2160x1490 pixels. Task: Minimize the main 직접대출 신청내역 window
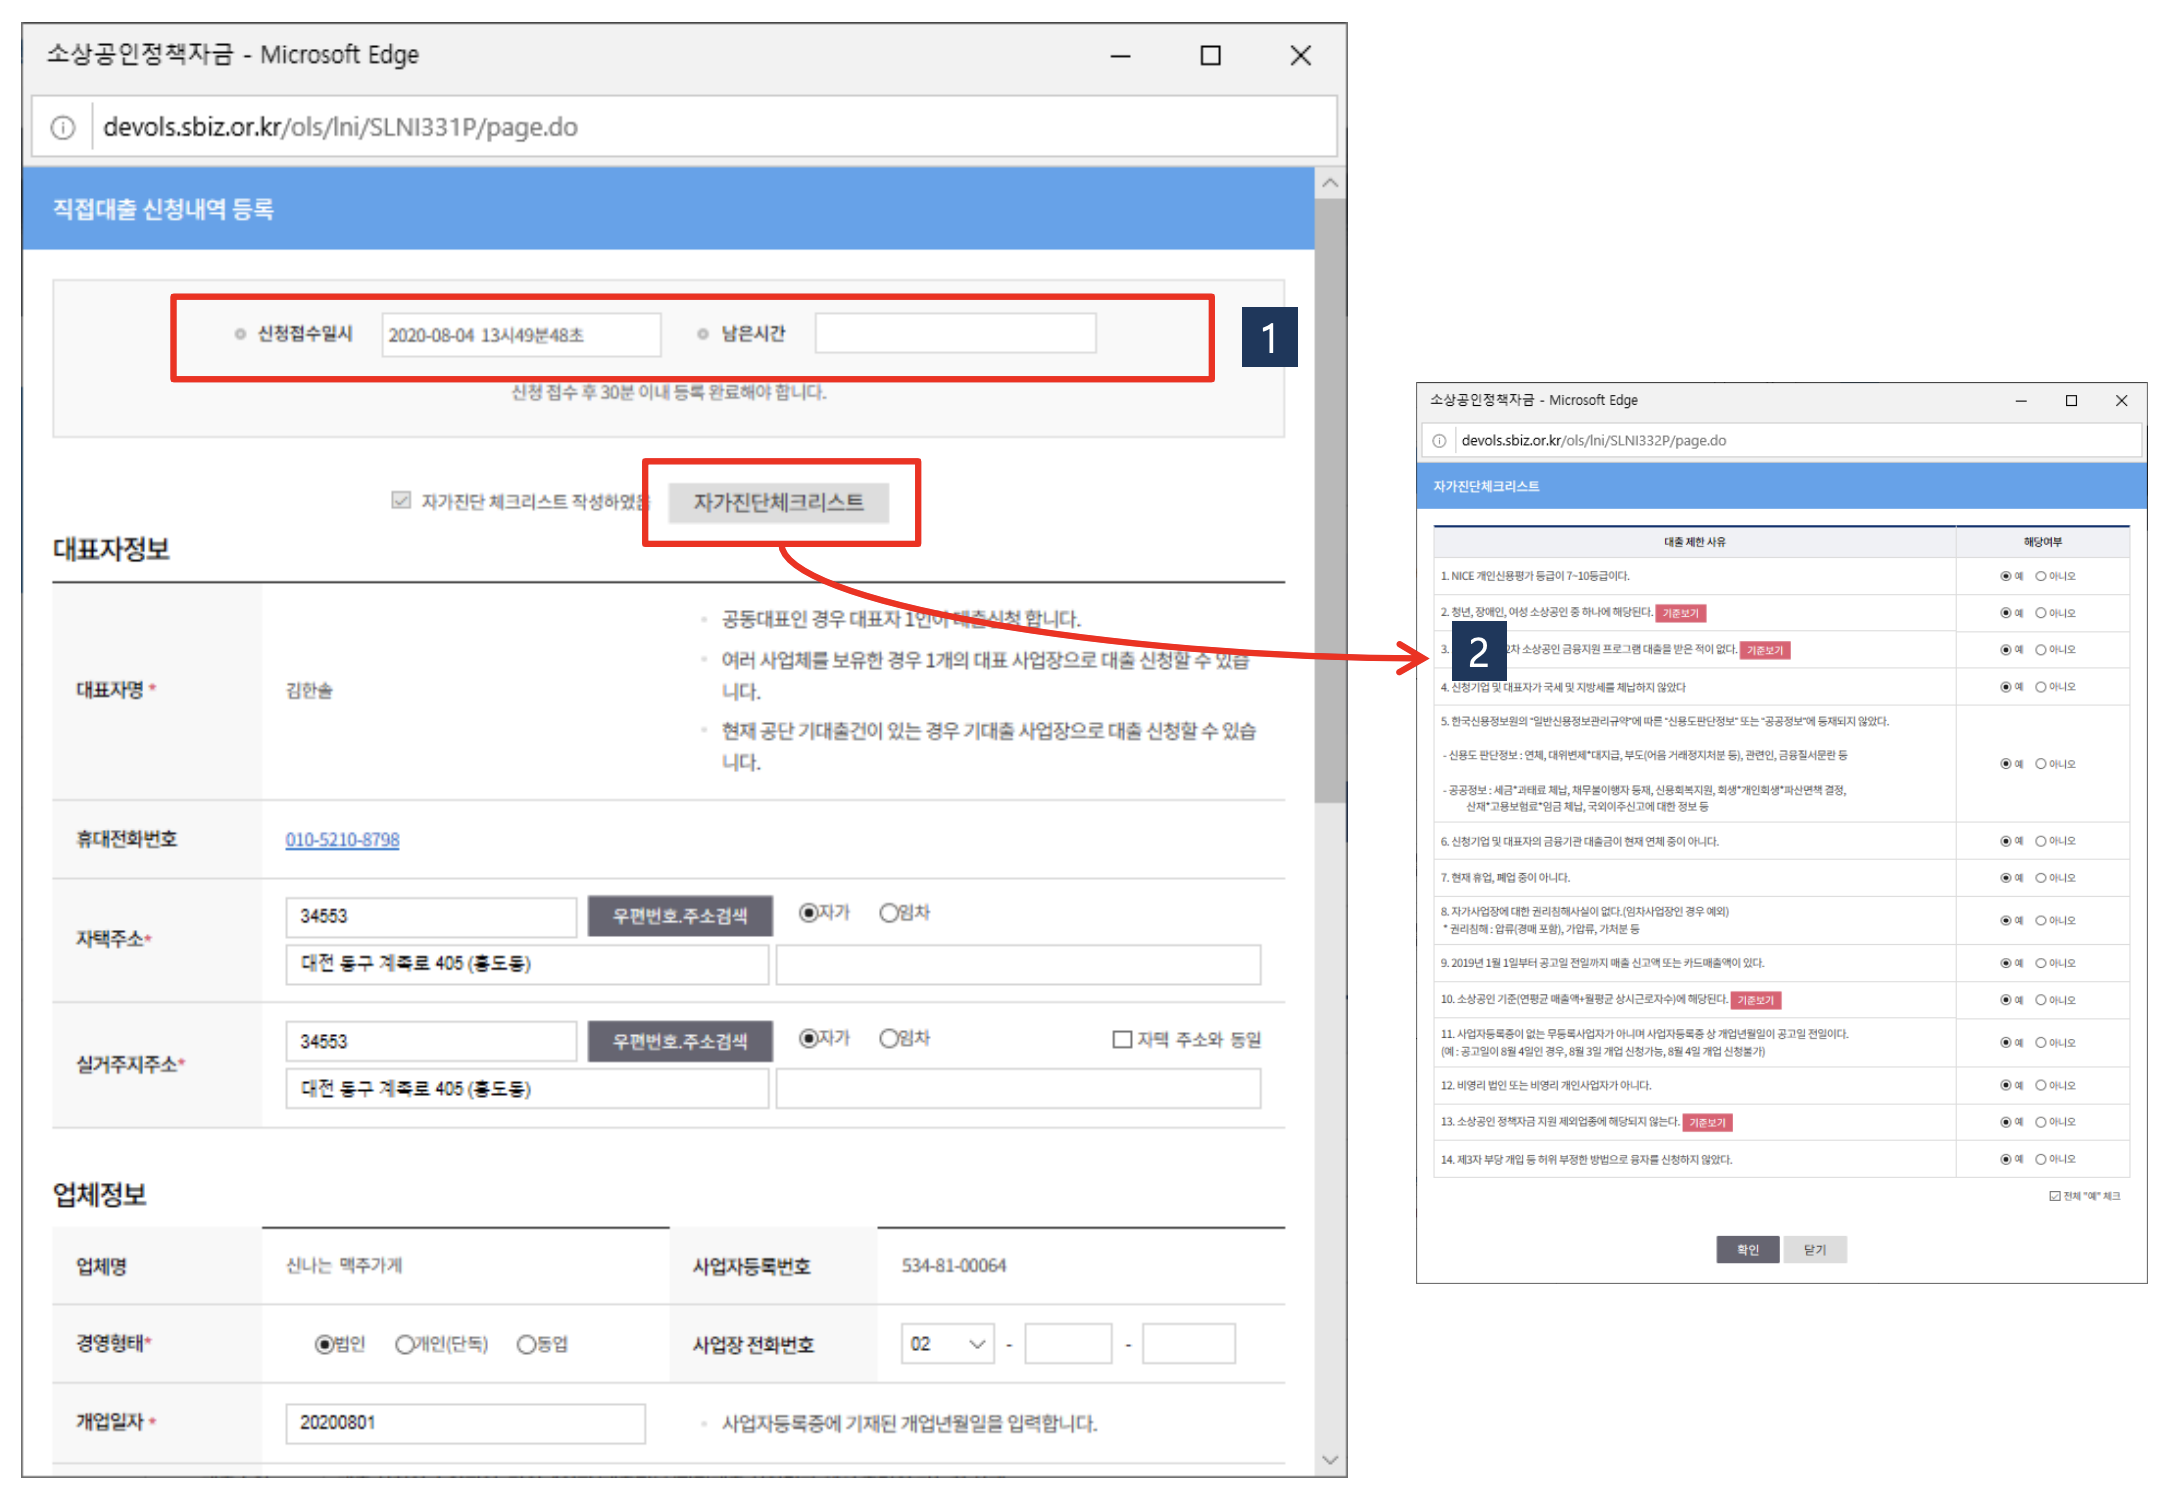pyautogui.click(x=1120, y=56)
